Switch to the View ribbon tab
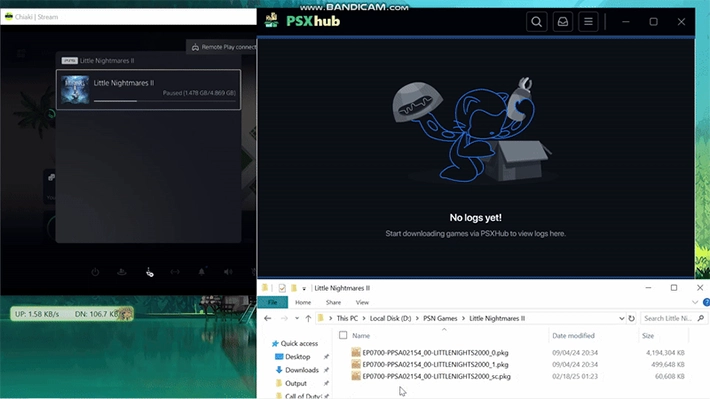Viewport: 710px width, 399px height. pos(362,302)
